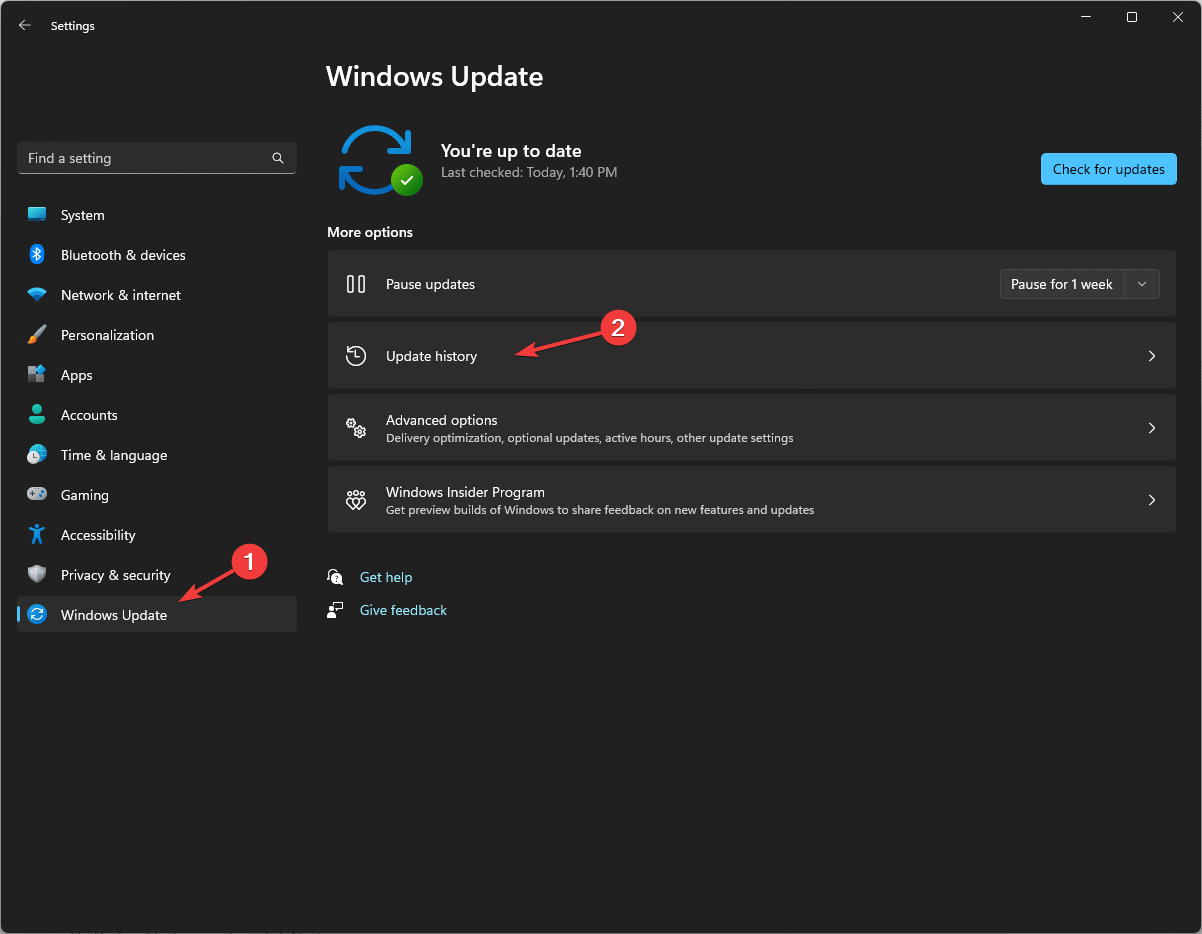Click the back arrow in Settings title bar
Image resolution: width=1202 pixels, height=934 pixels.
click(x=25, y=26)
